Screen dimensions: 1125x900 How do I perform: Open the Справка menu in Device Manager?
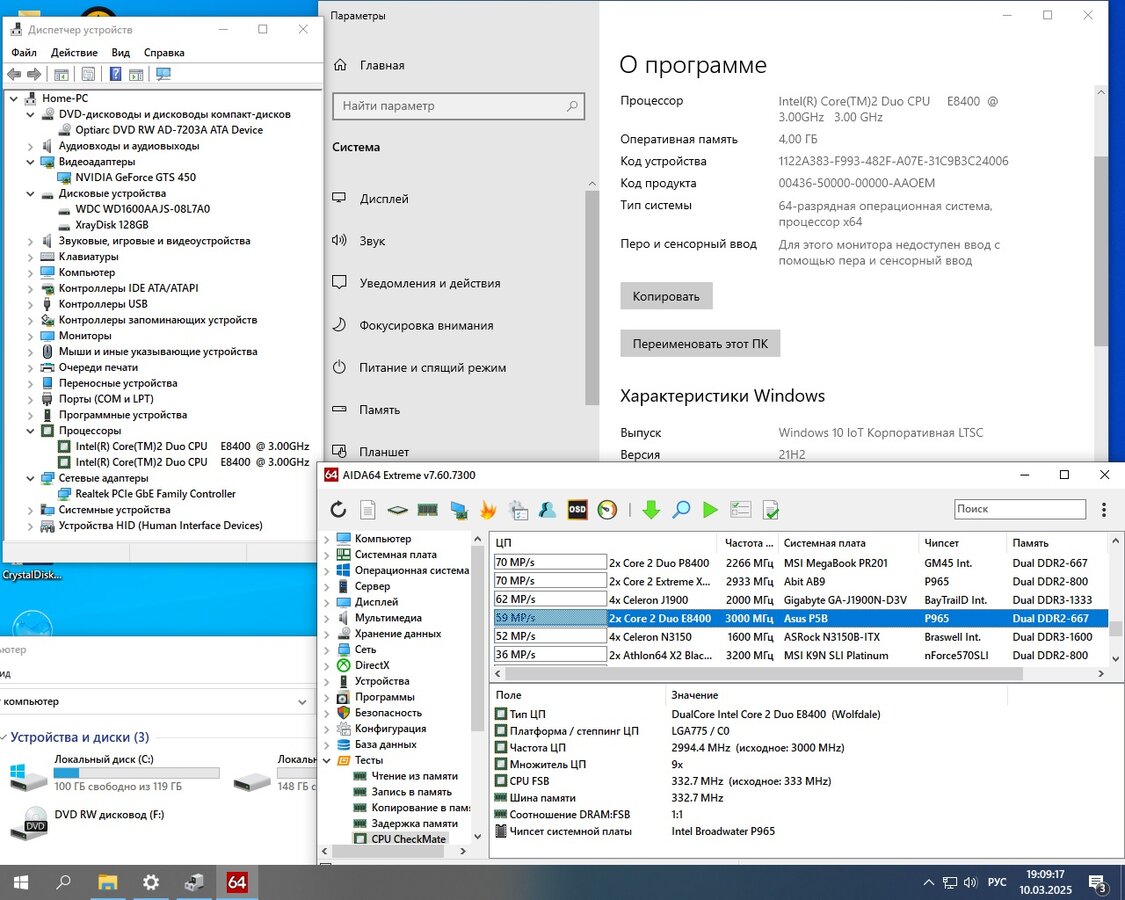[164, 52]
